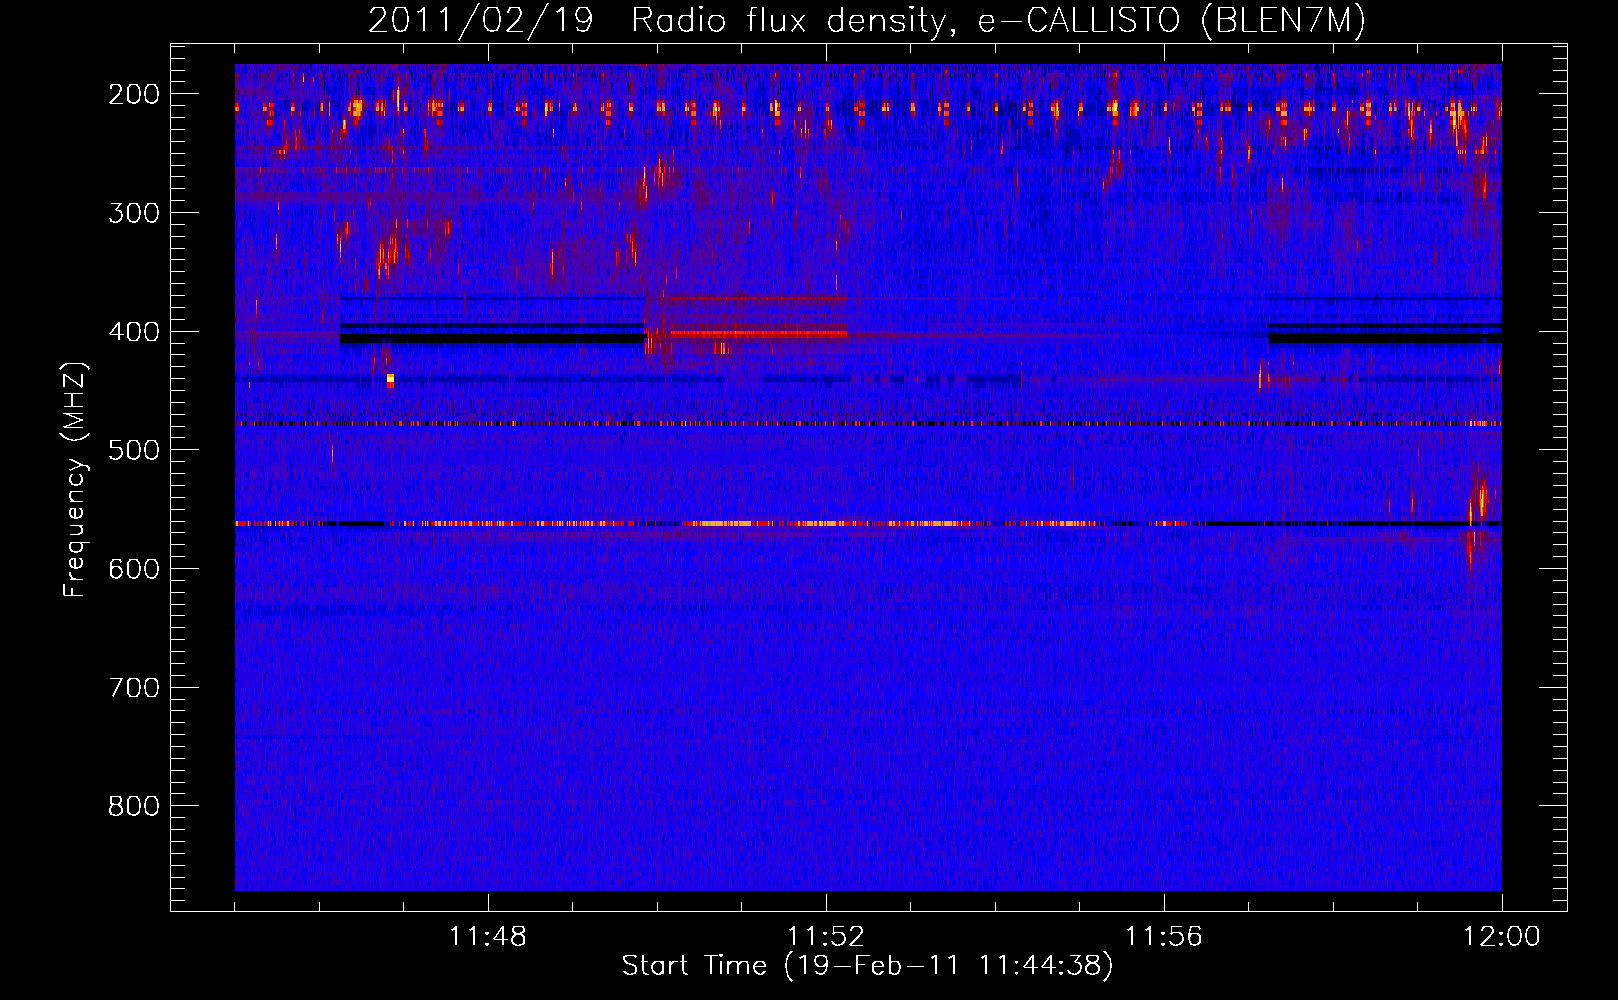Click the plot title '2011/02/19 Radio flux density'

(x=866, y=21)
